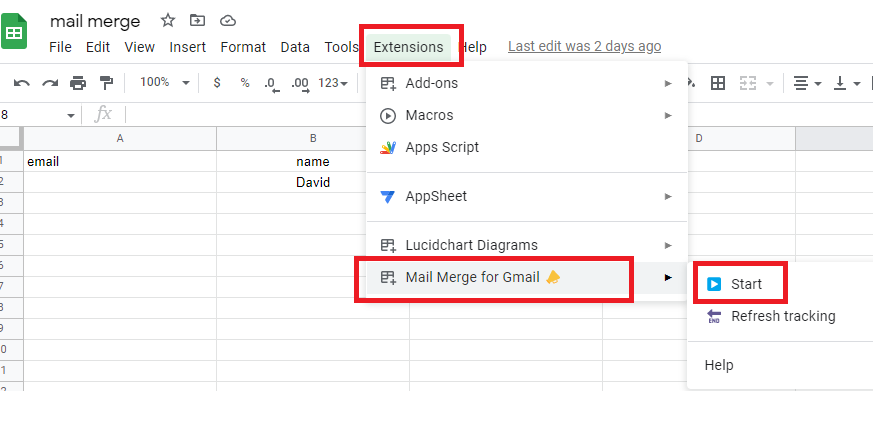Select Refresh tracking option
The width and height of the screenshot is (873, 429).
click(783, 316)
